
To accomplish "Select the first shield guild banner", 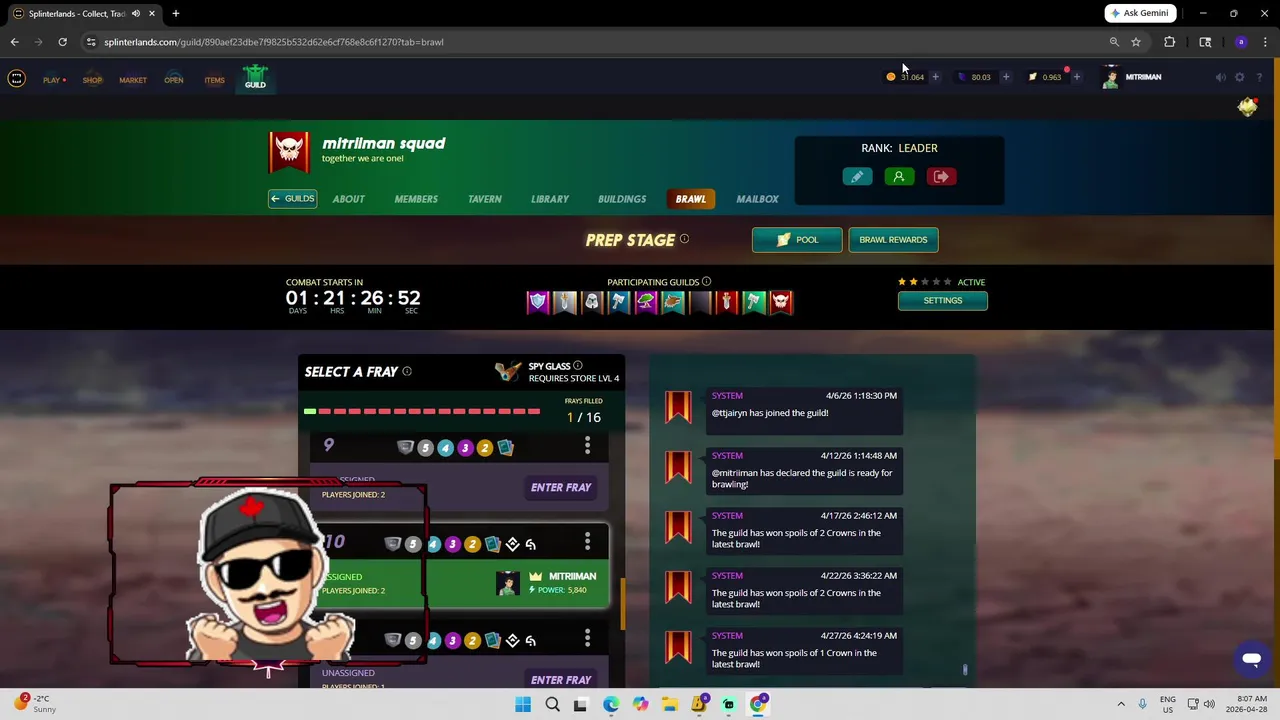I will [538, 302].
